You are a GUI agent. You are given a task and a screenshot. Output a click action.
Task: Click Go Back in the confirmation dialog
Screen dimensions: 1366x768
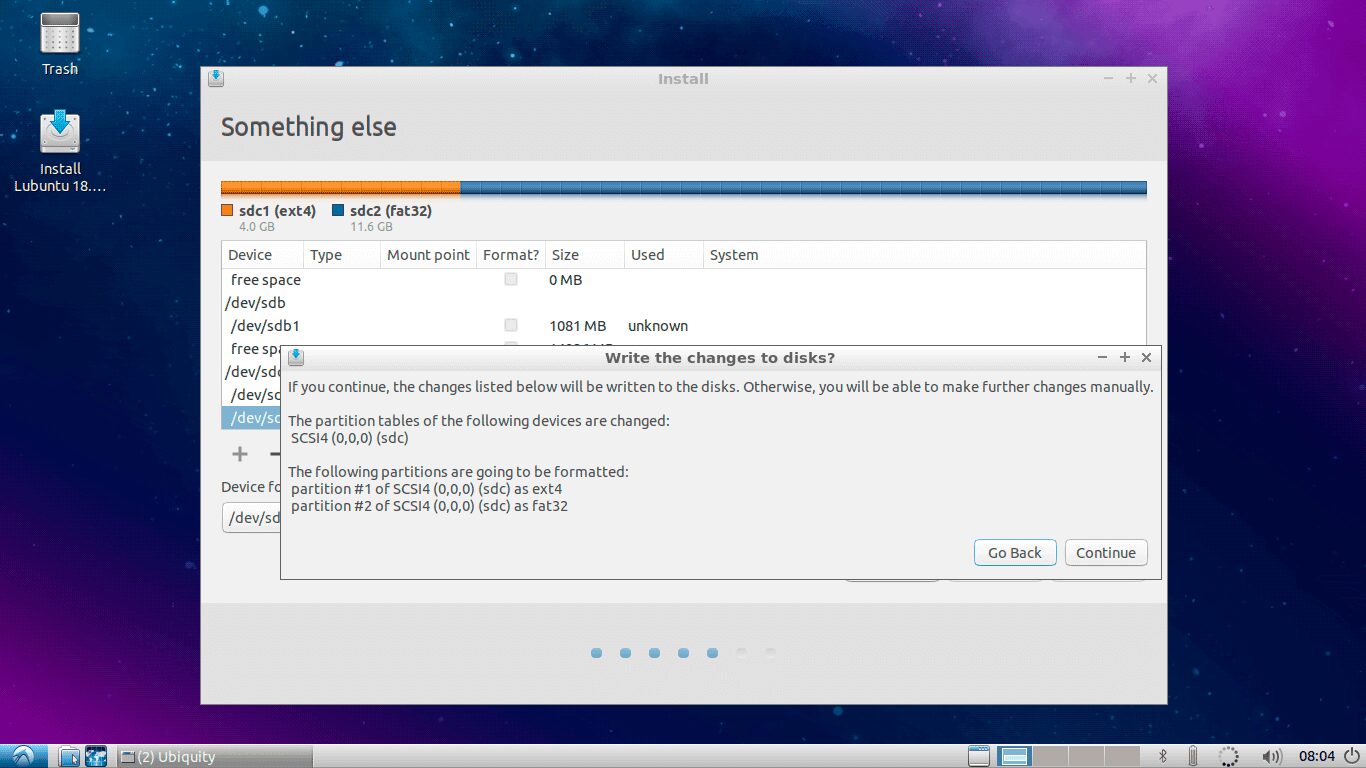[1014, 552]
